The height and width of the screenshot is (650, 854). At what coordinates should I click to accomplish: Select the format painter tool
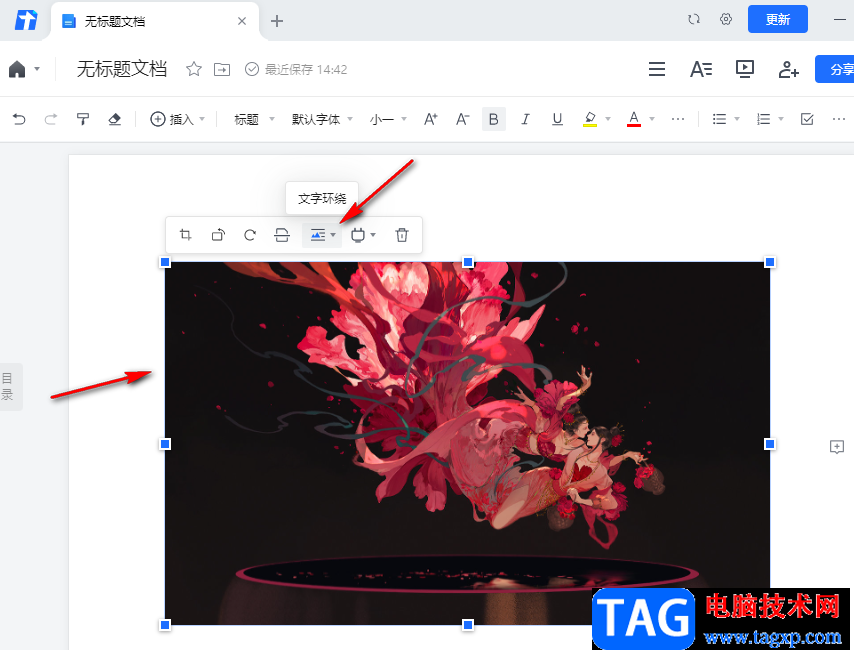(83, 119)
